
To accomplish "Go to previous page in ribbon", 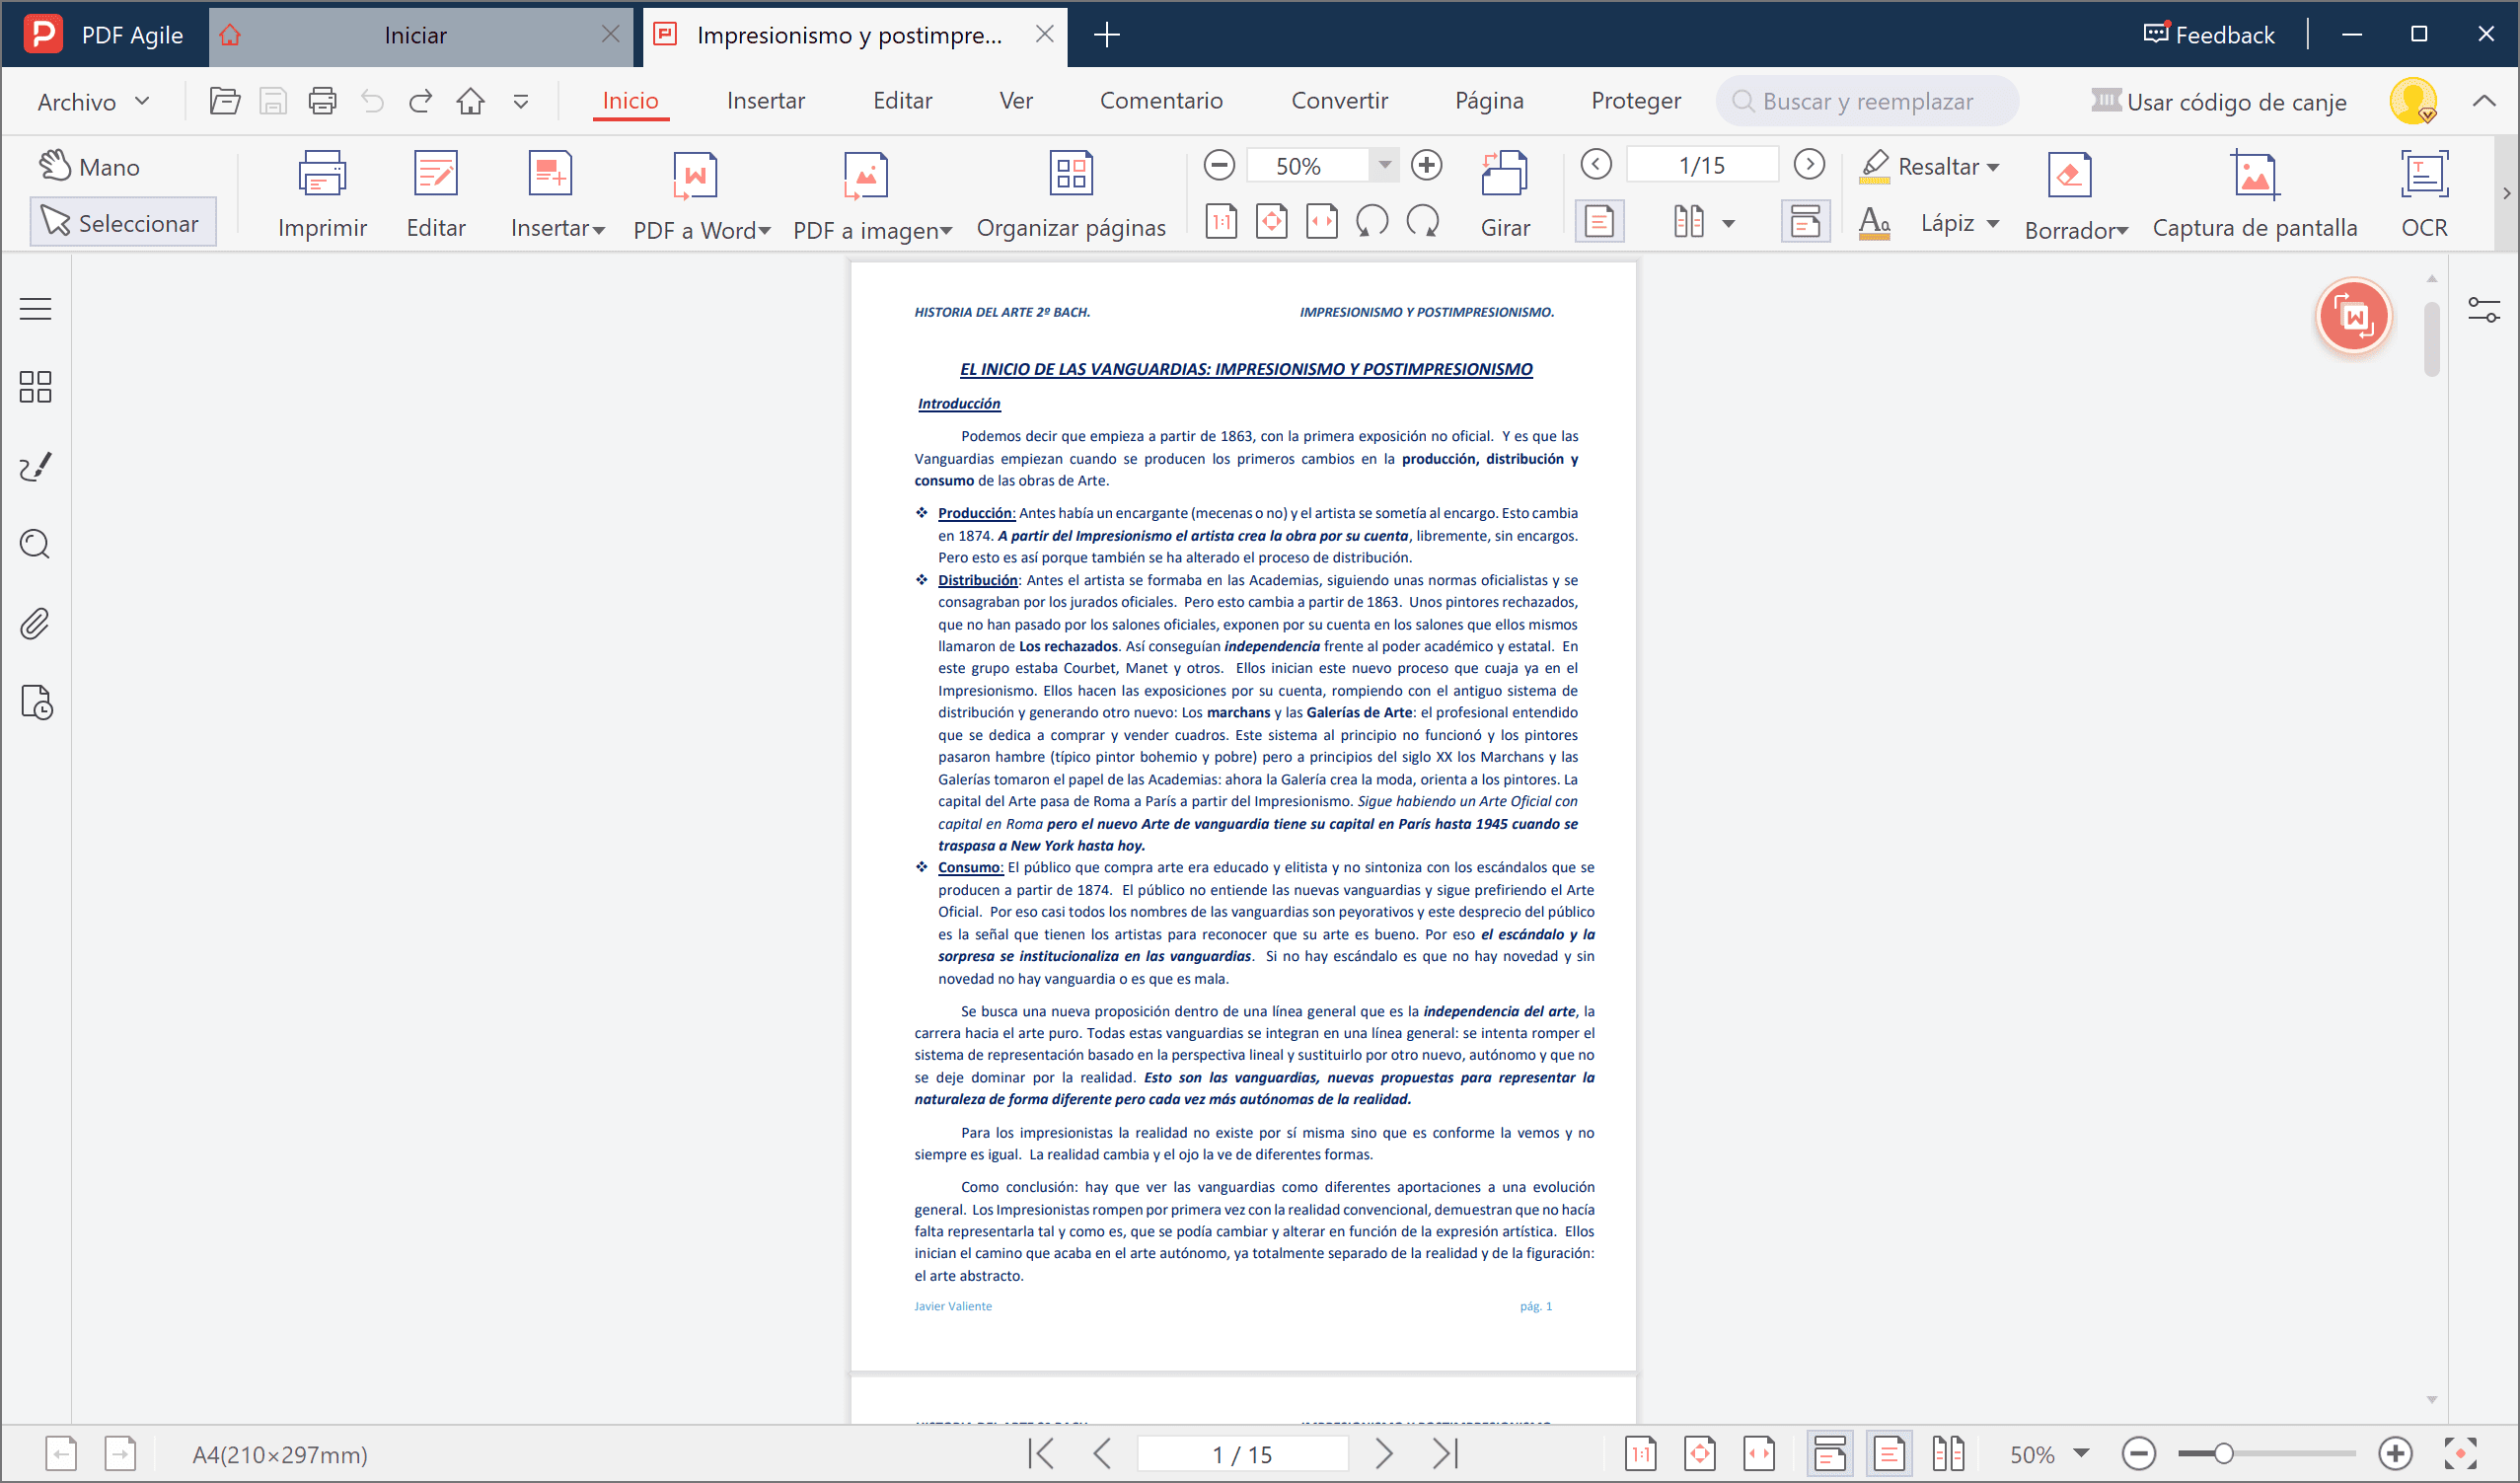I will click(x=1596, y=164).
